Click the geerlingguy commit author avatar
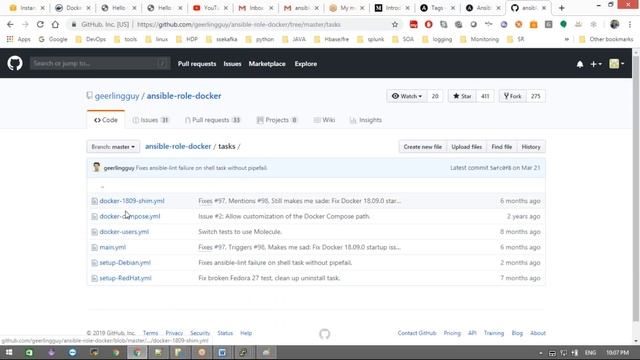This screenshot has height=360, width=640. pos(96,167)
